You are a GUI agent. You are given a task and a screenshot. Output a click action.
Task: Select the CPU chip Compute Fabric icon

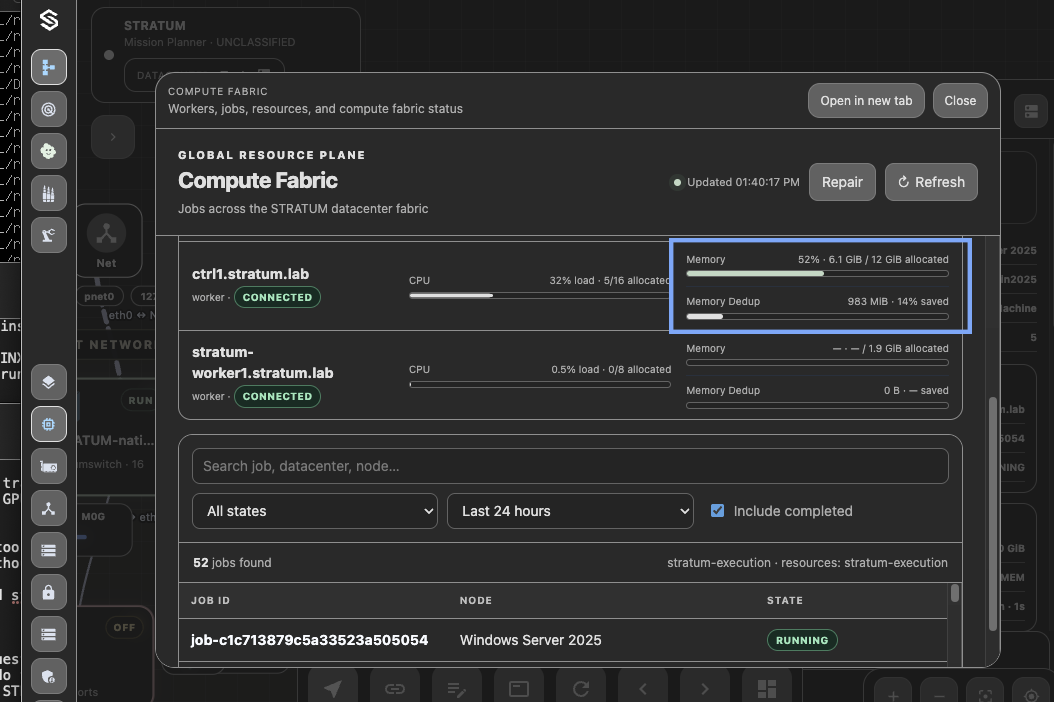(x=48, y=424)
